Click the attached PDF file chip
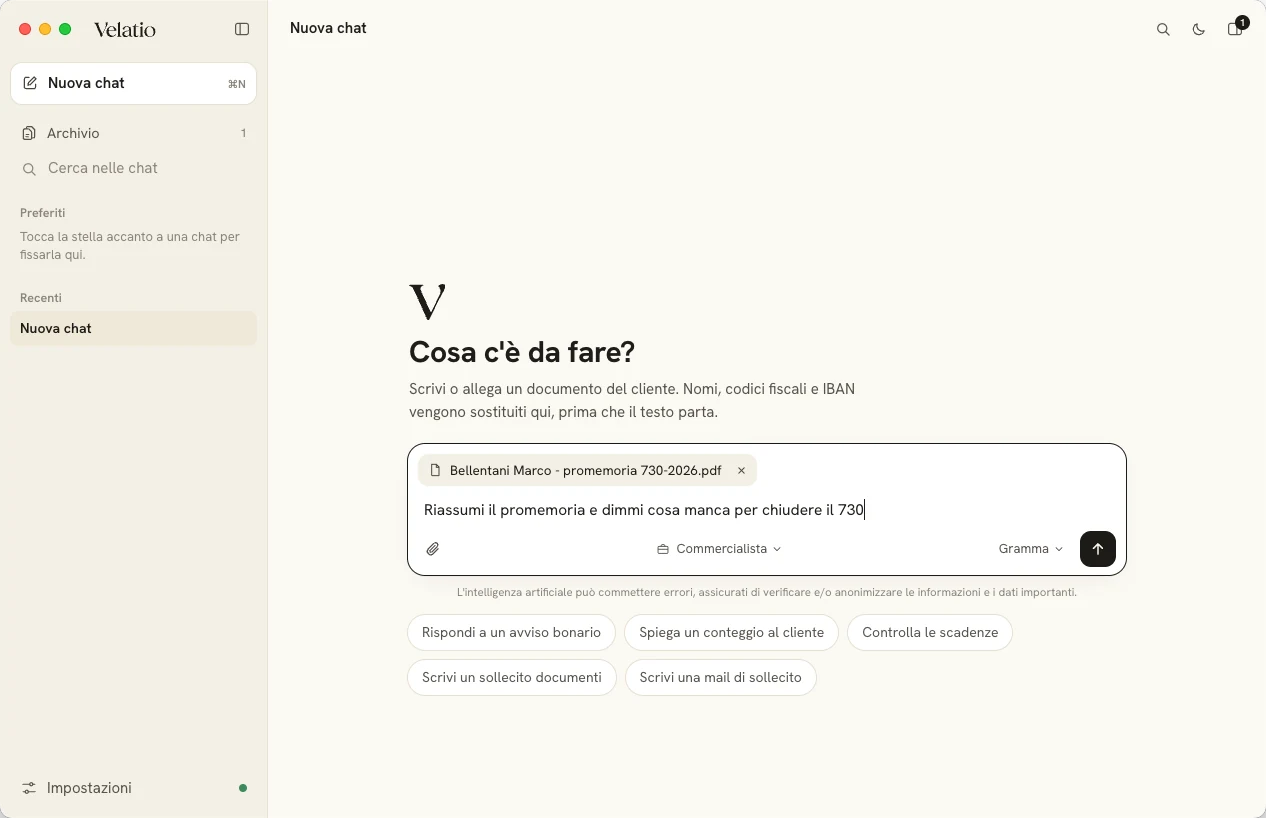Image resolution: width=1266 pixels, height=818 pixels. click(x=587, y=470)
